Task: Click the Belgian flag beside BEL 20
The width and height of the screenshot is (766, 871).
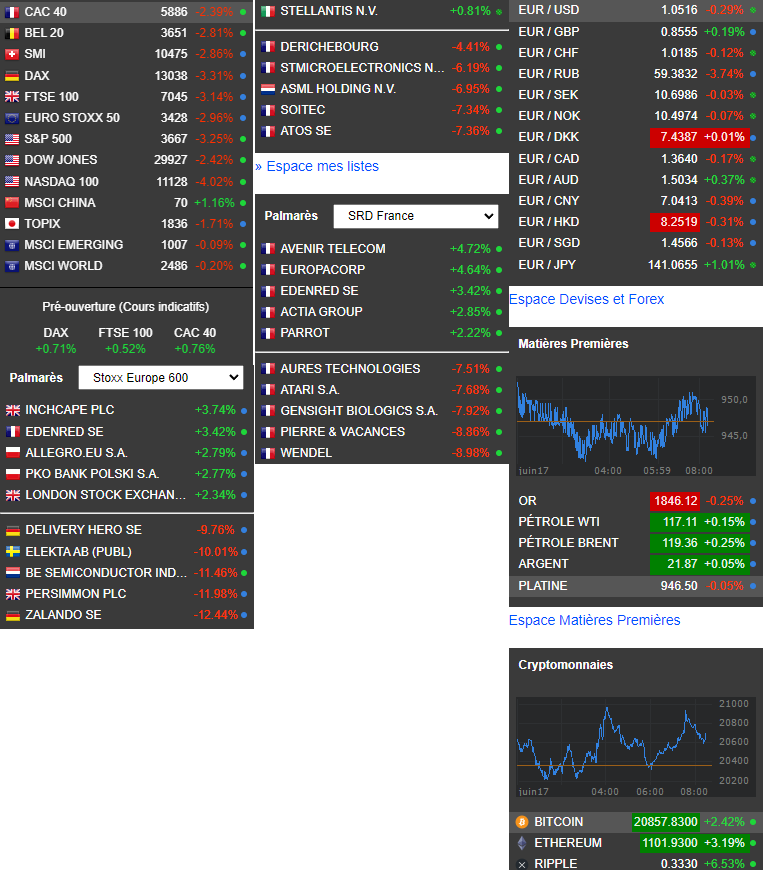Action: pos(12,33)
